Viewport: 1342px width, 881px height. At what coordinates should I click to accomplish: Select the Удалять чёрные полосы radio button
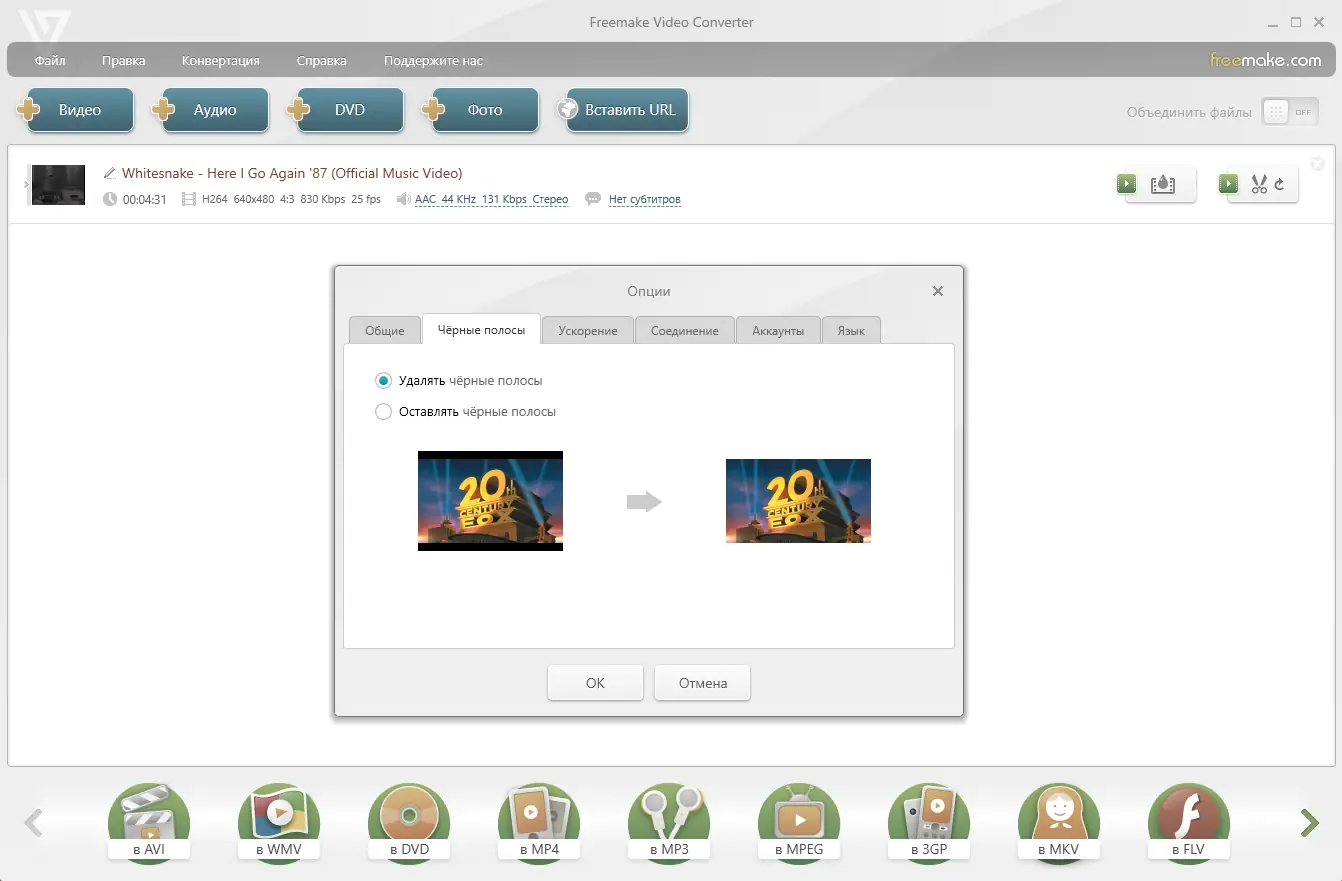click(383, 381)
